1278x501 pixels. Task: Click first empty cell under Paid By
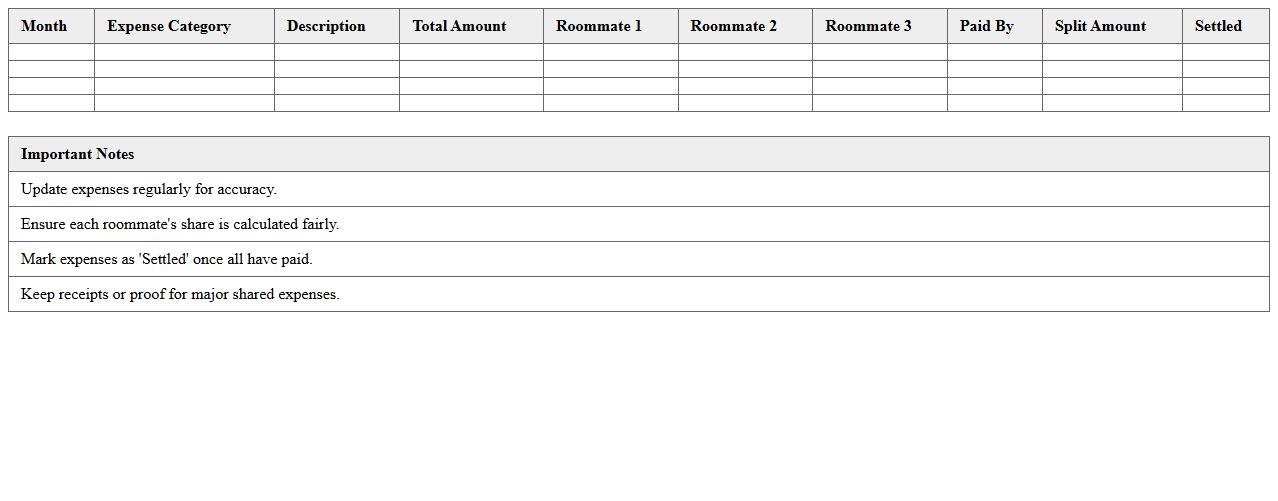coord(994,52)
